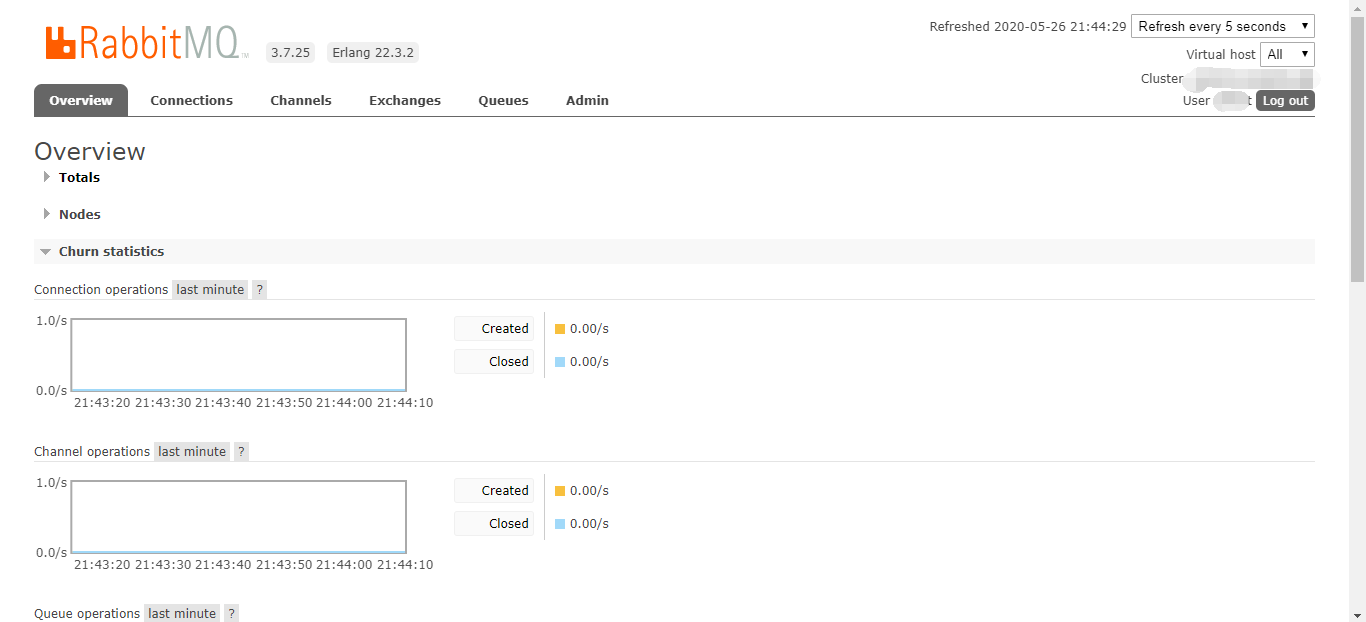Open the Channels tab
The height and width of the screenshot is (622, 1366).
pyautogui.click(x=300, y=101)
